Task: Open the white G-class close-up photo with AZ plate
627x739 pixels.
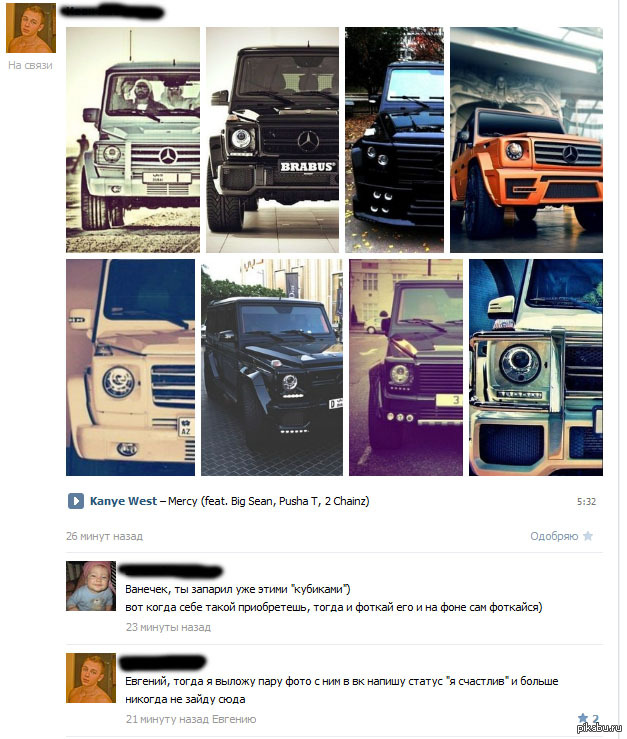Action: [130, 367]
